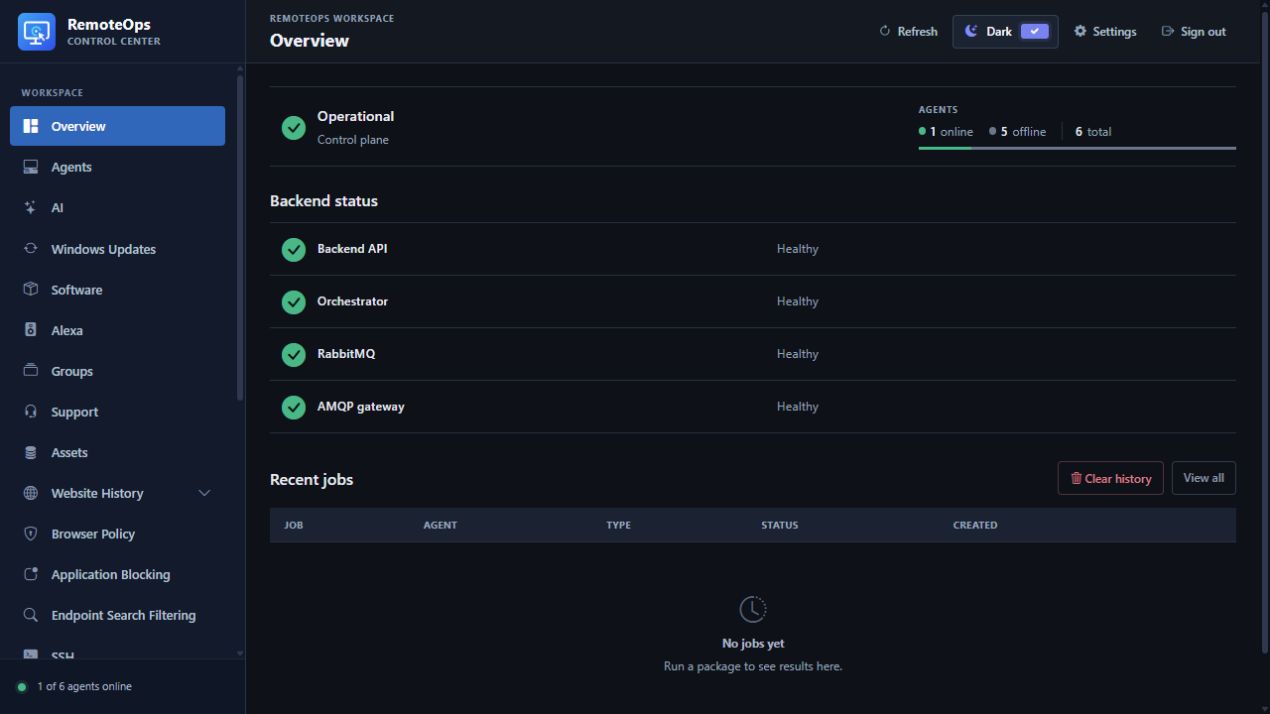
Task: Click the Browser Policy shield icon
Action: (31, 534)
